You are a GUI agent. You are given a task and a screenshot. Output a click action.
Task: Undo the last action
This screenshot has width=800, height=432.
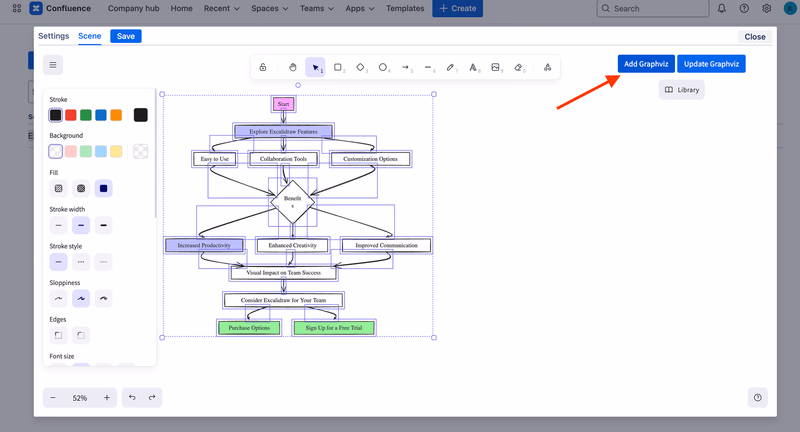pyautogui.click(x=132, y=398)
